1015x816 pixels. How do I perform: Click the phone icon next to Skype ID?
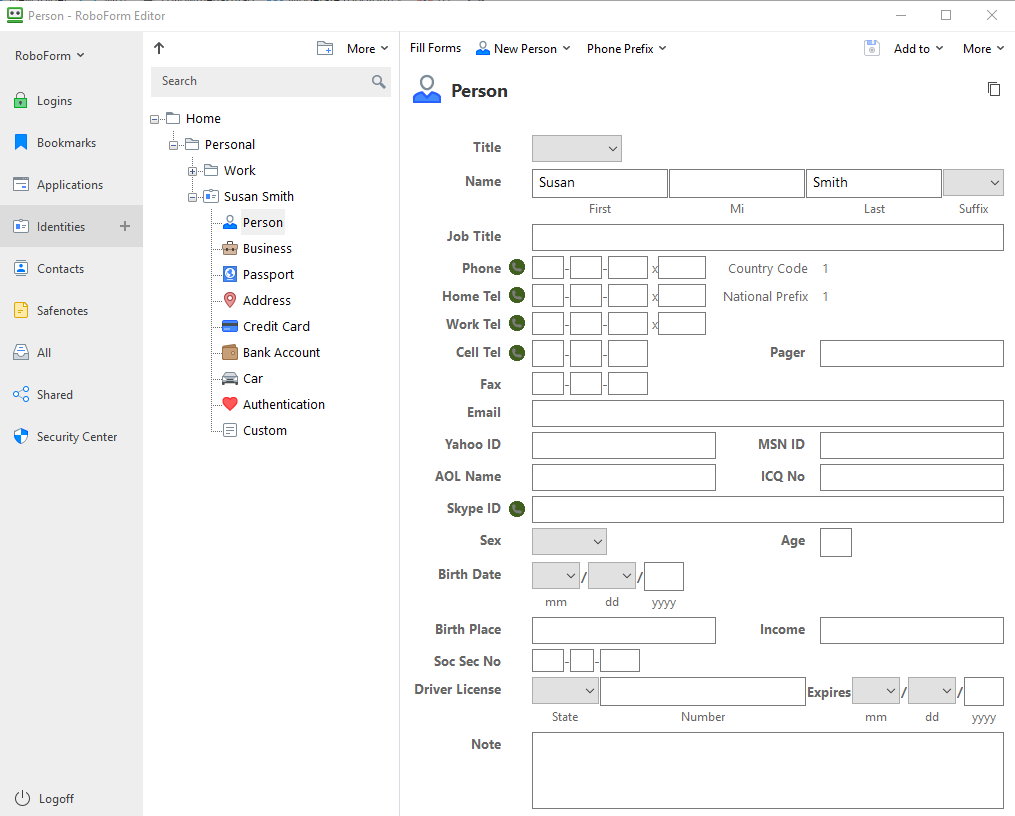coord(517,509)
